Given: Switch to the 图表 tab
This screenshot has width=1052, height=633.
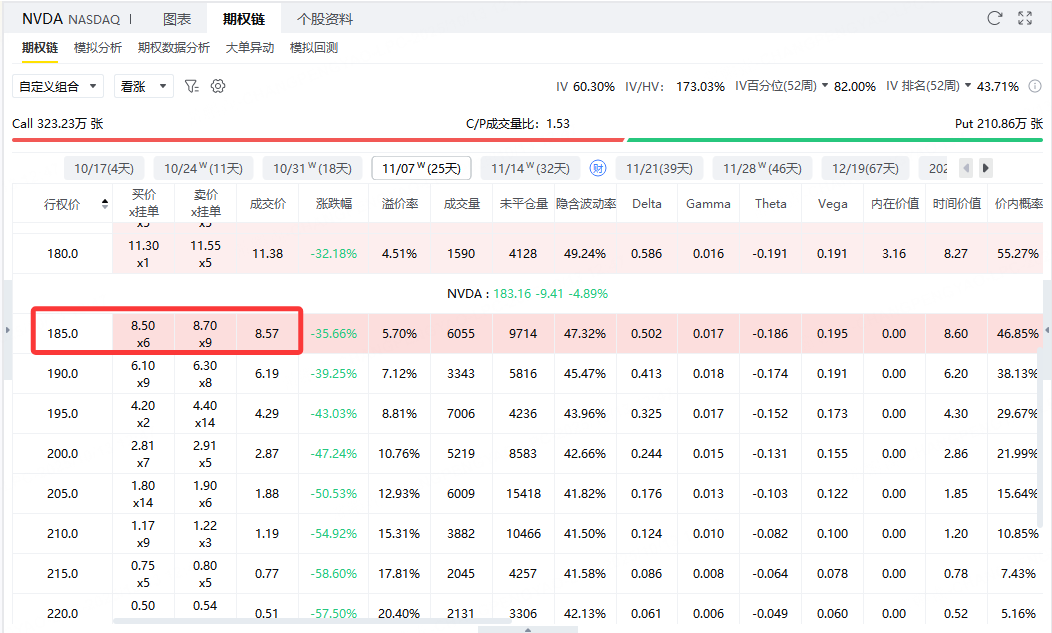Looking at the screenshot, I should tap(177, 19).
